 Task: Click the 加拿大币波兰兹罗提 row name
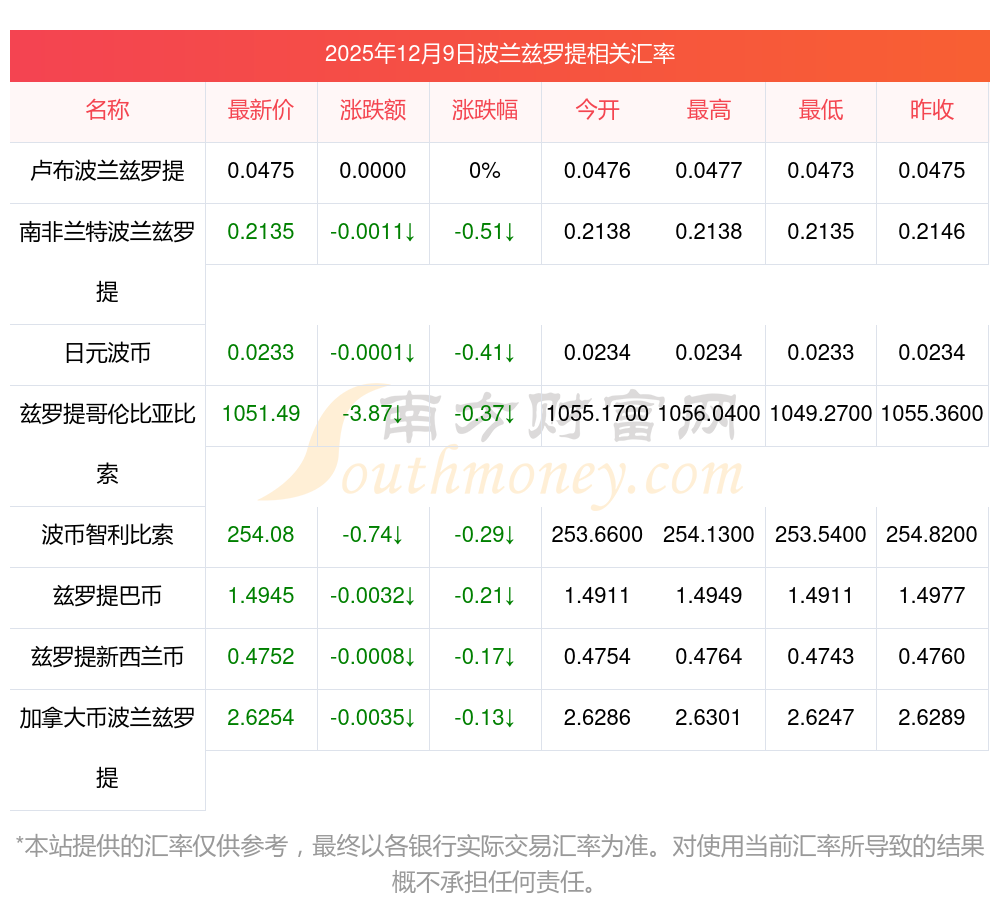[x=107, y=747]
